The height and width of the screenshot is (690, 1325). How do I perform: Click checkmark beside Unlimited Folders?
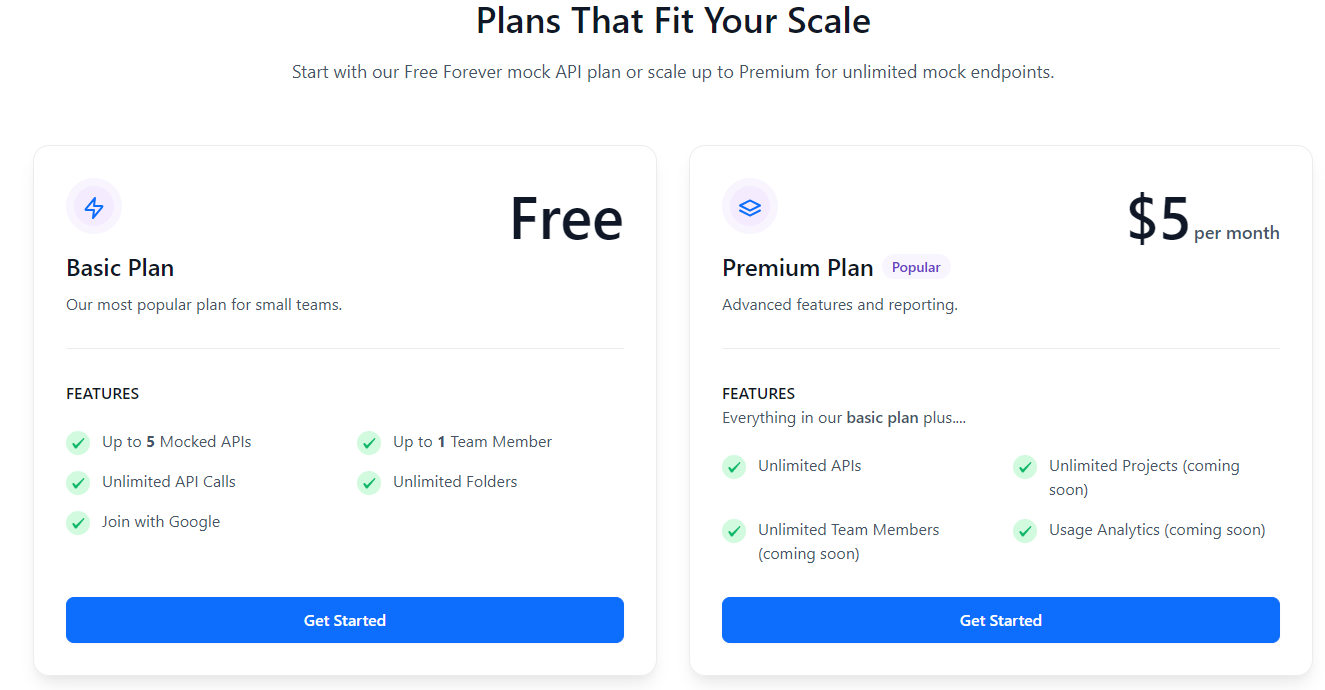click(x=369, y=482)
